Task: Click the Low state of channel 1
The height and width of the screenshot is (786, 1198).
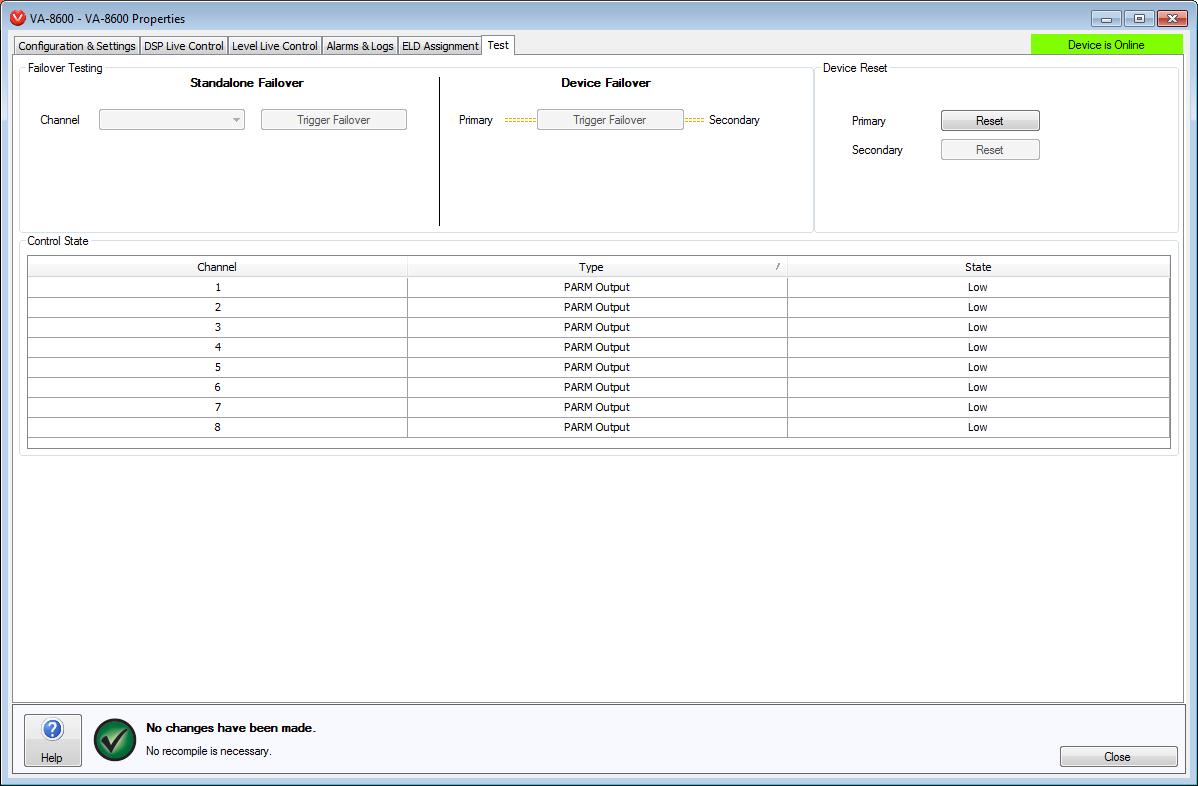Action: click(x=978, y=287)
